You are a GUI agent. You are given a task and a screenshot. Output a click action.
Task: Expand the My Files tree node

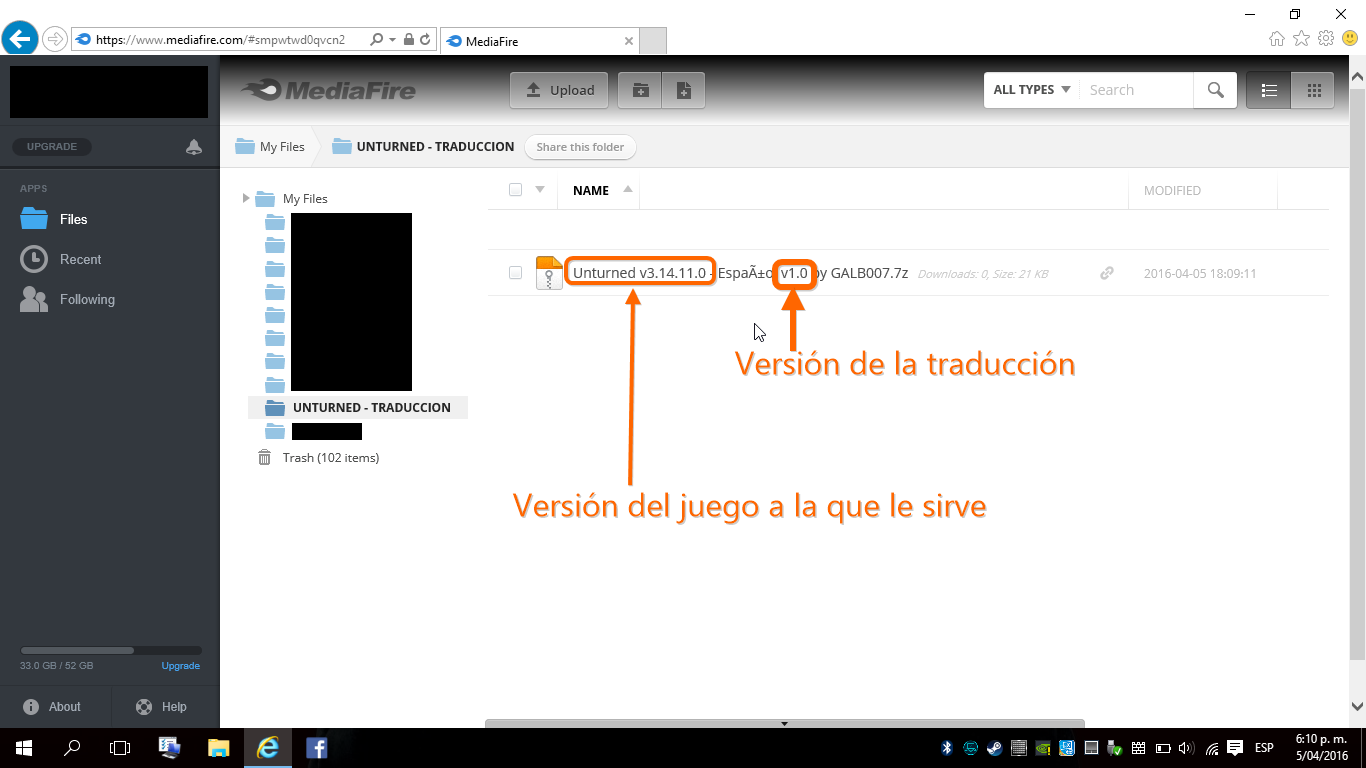tap(246, 198)
